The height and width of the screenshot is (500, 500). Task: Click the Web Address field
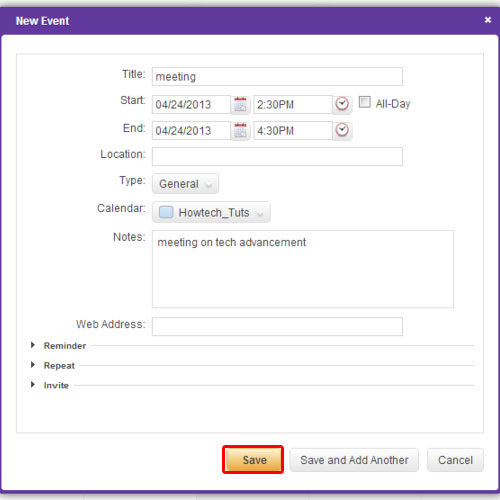277,326
